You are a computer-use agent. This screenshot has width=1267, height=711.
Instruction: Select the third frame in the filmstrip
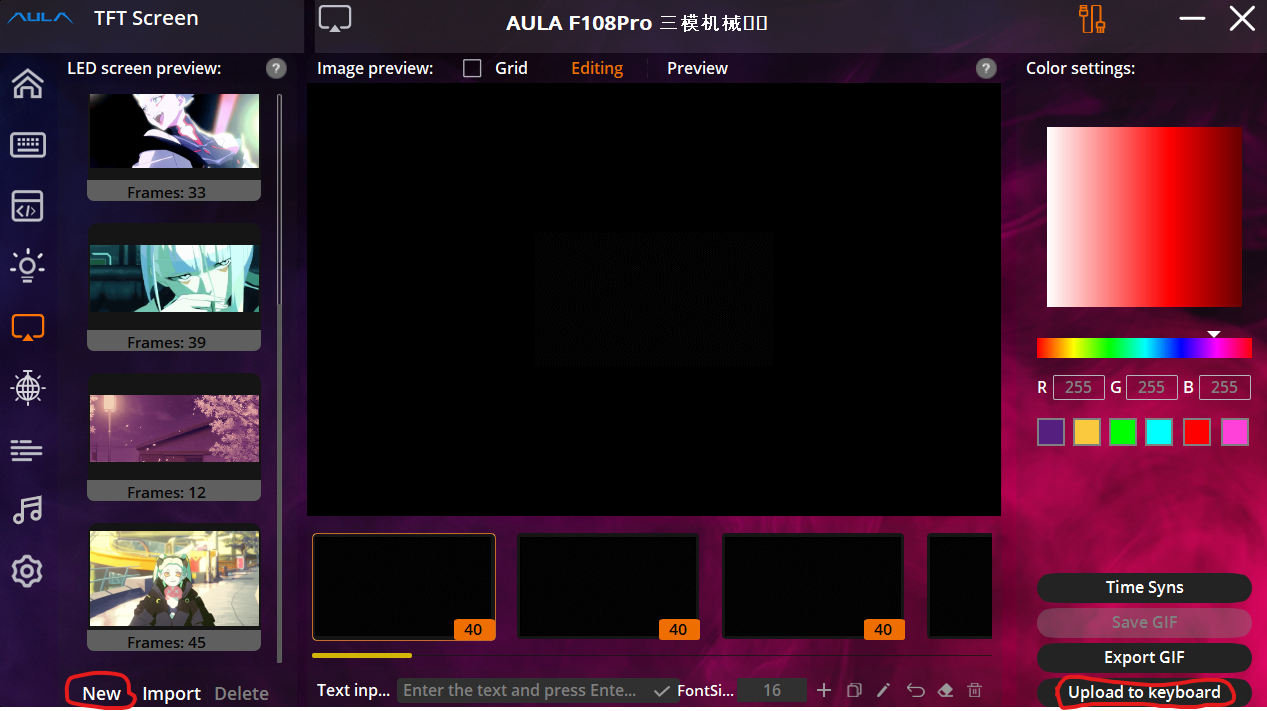point(813,586)
